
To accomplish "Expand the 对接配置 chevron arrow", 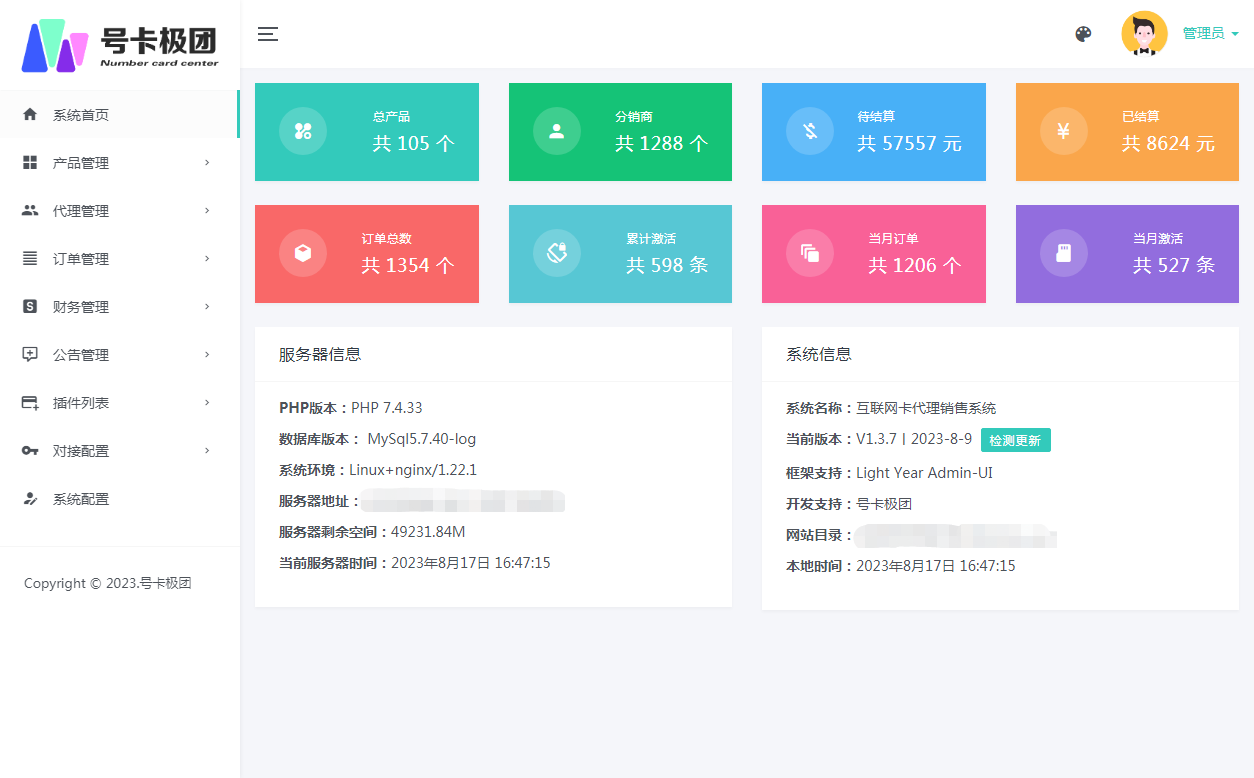I will 207,450.
